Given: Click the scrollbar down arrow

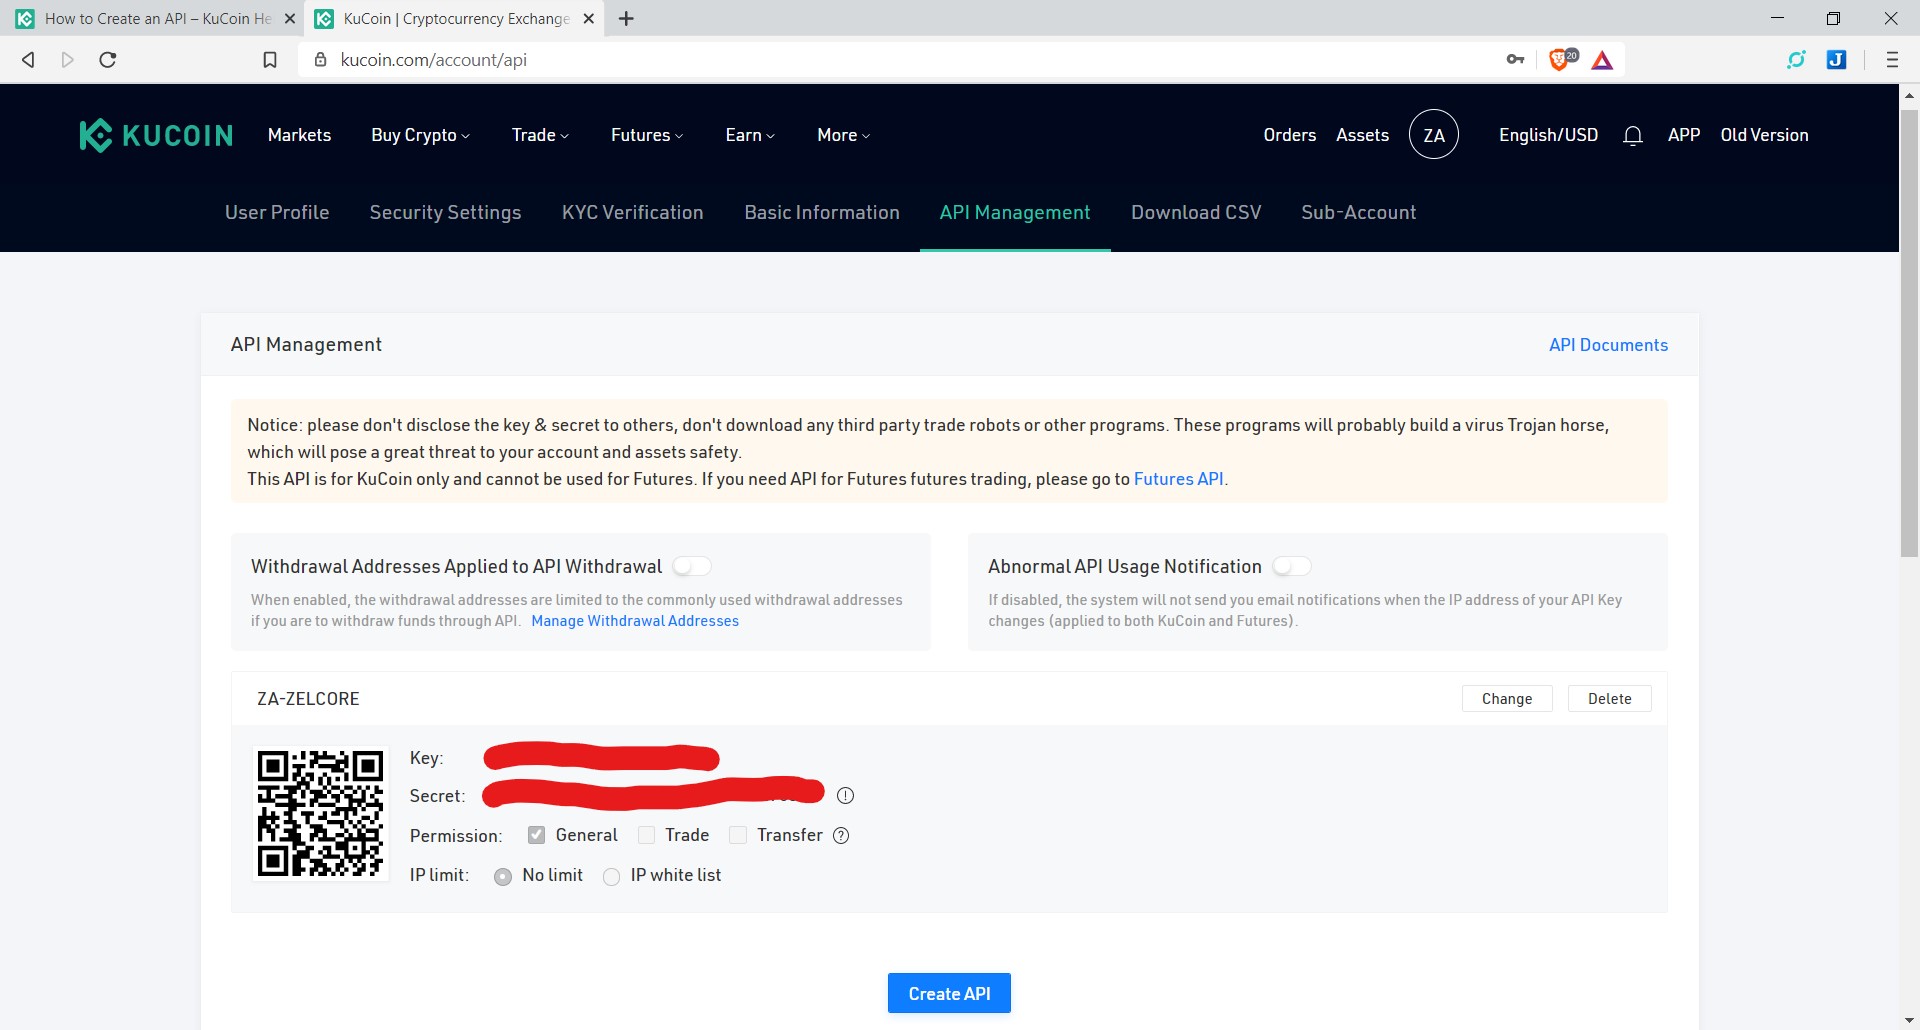Looking at the screenshot, I should (x=1909, y=1020).
